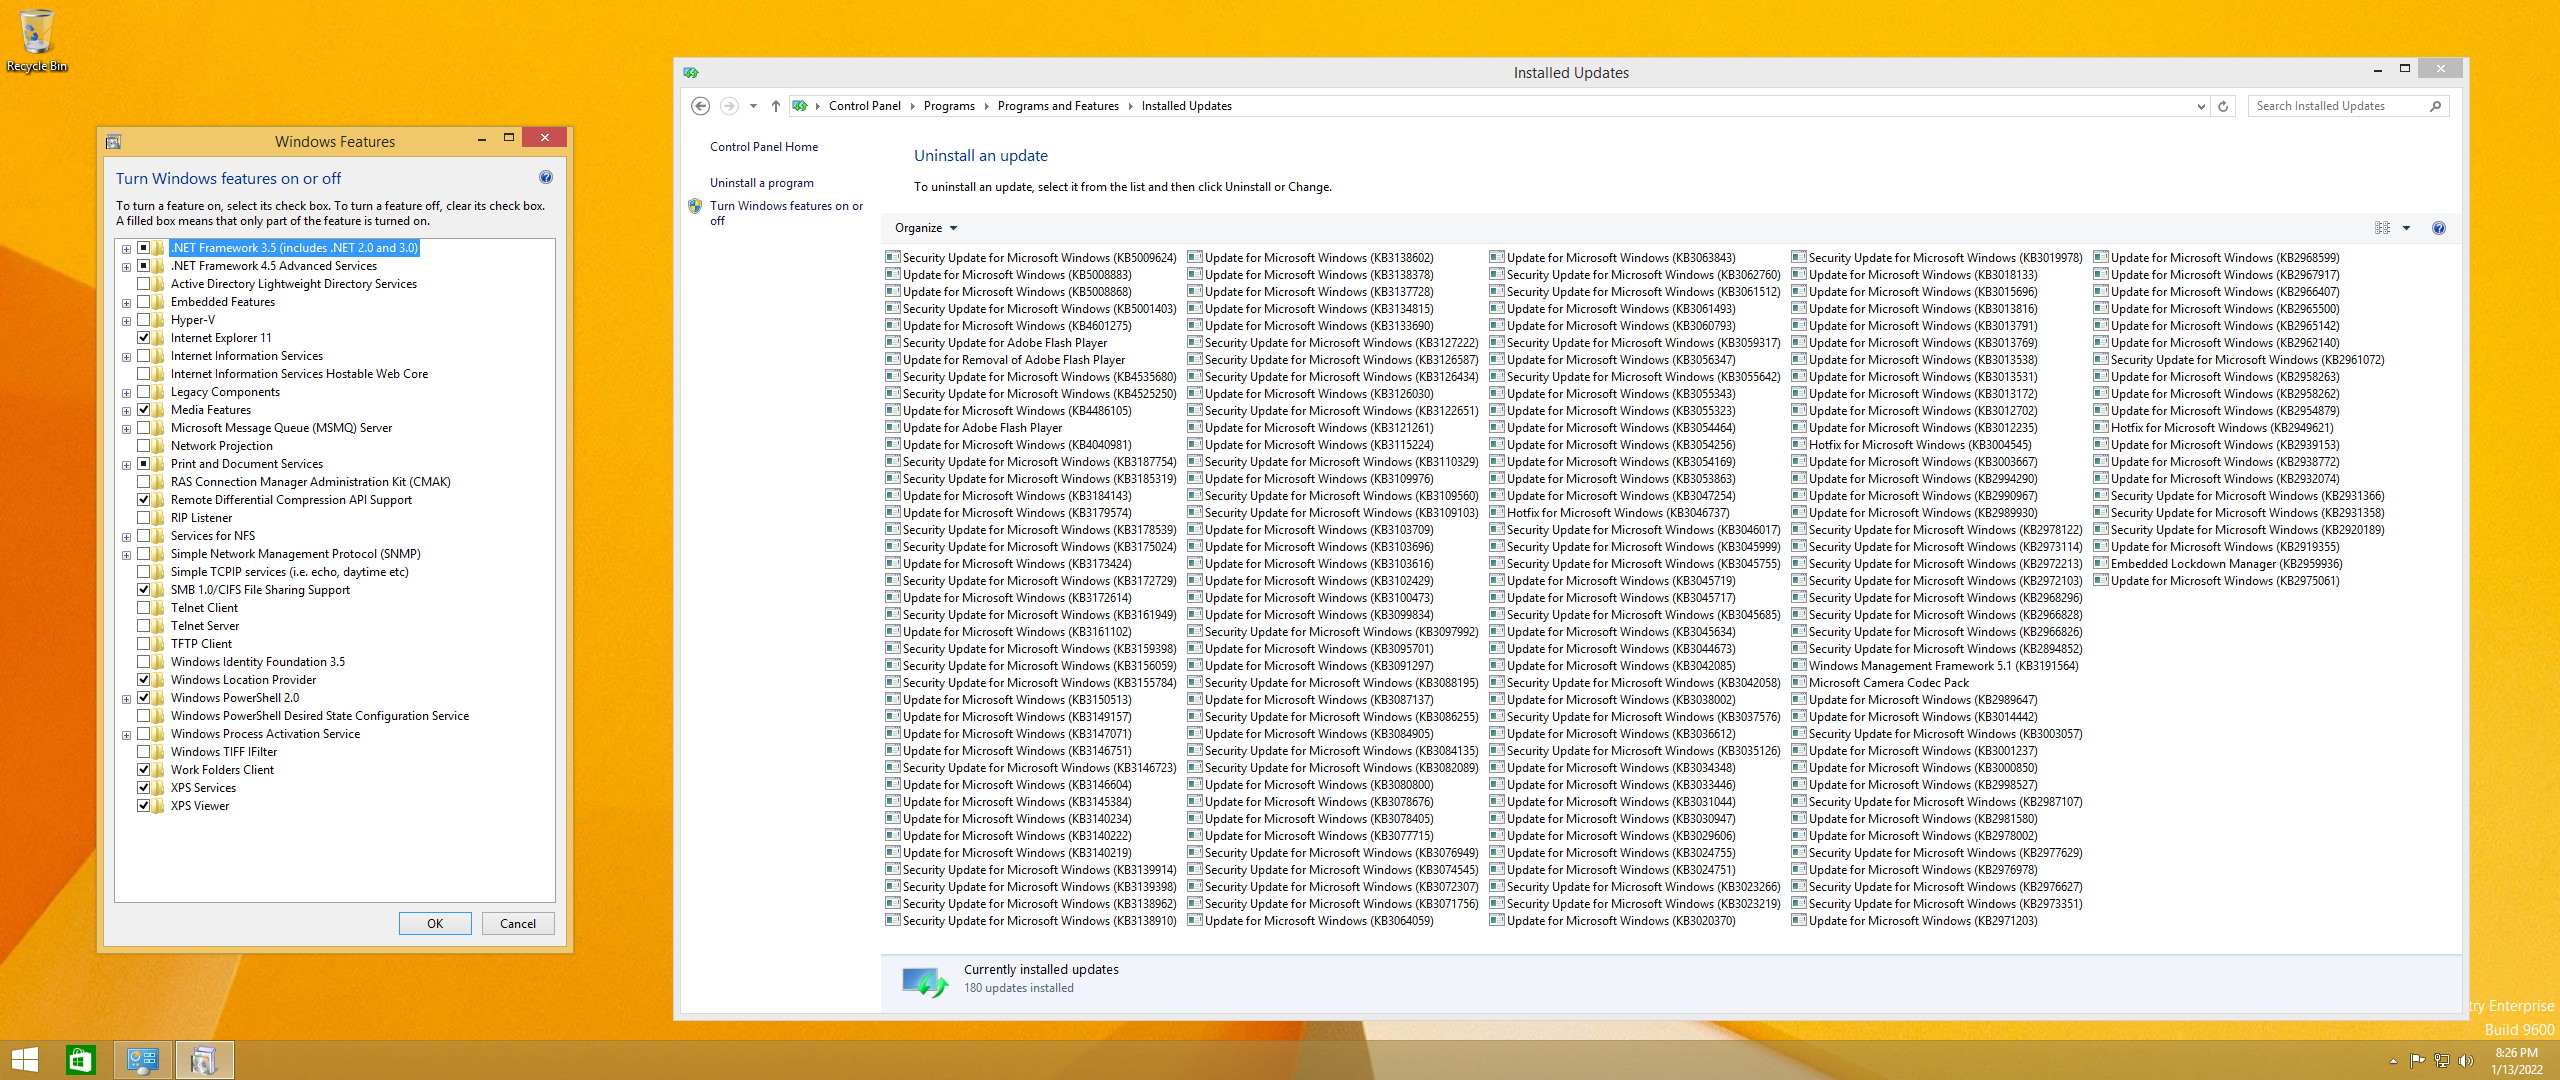Click the change view icon
Viewport: 2560px width, 1080px height.
point(2382,228)
